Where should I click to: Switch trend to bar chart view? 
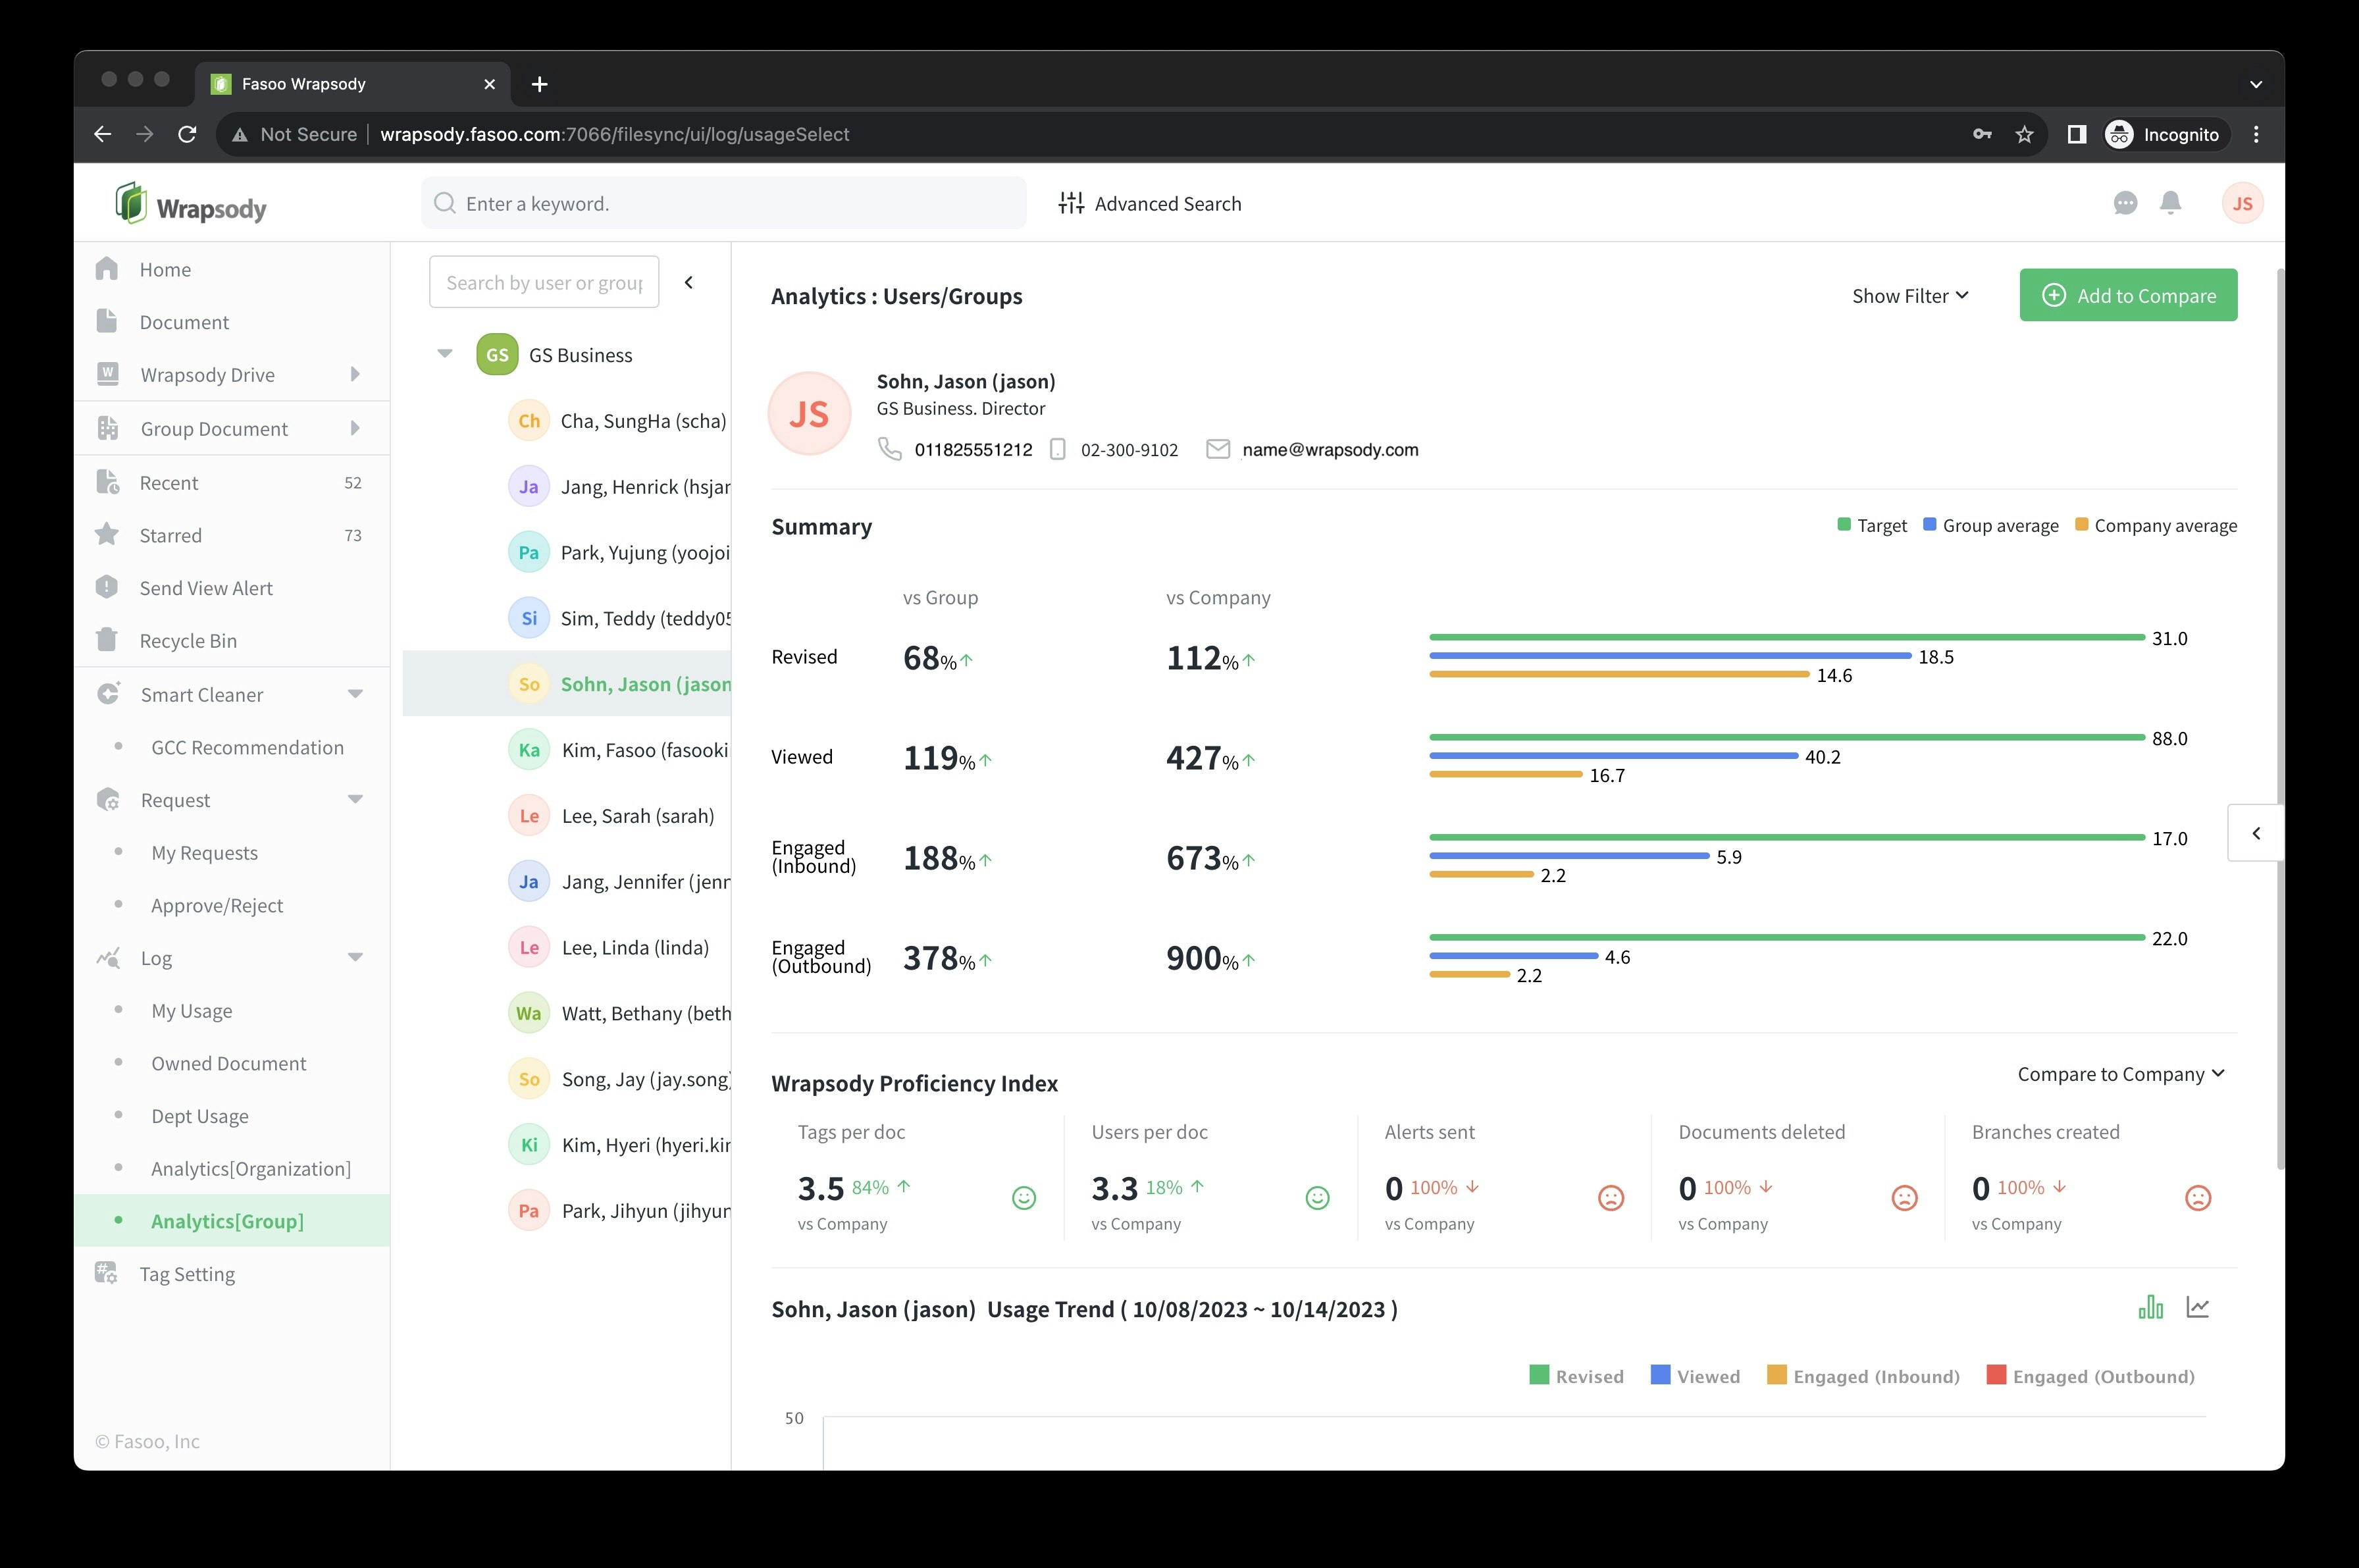2150,1307
